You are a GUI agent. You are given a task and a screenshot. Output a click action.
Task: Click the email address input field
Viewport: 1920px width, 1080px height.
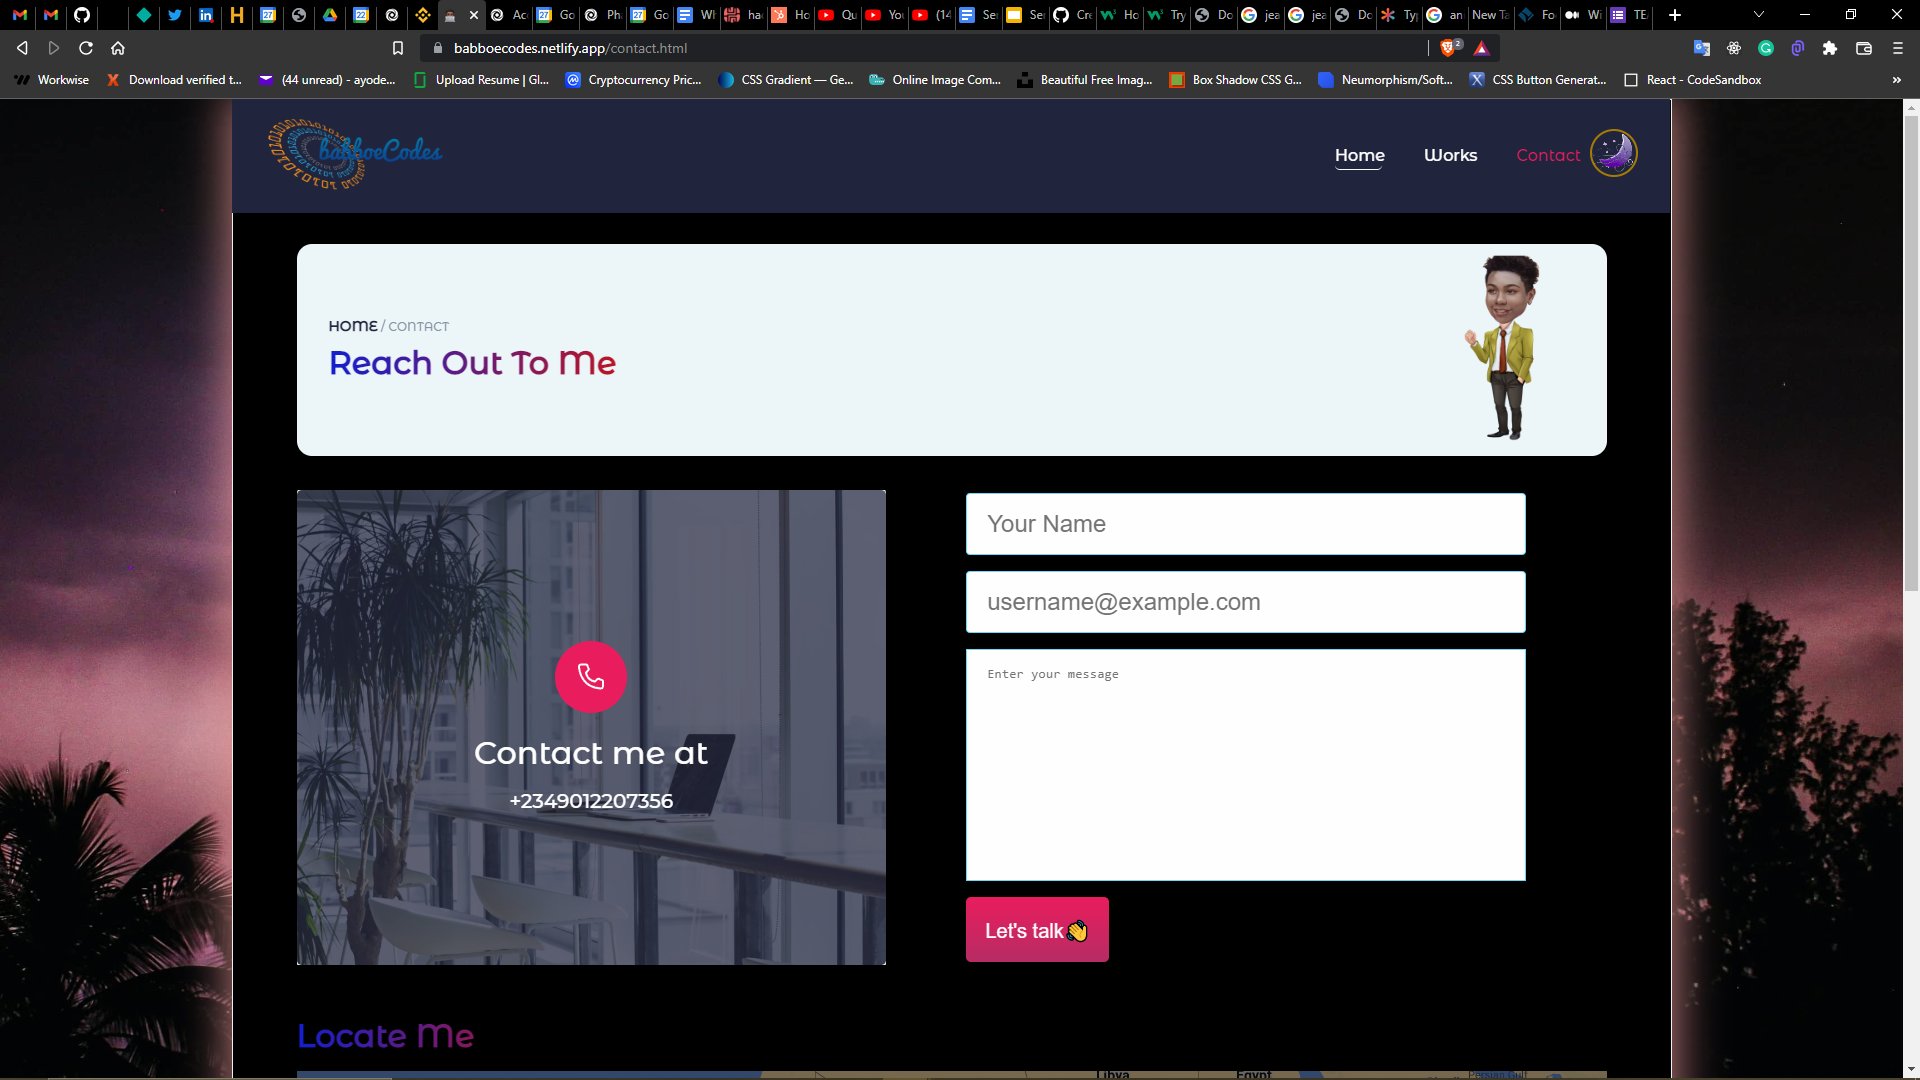click(x=1246, y=601)
